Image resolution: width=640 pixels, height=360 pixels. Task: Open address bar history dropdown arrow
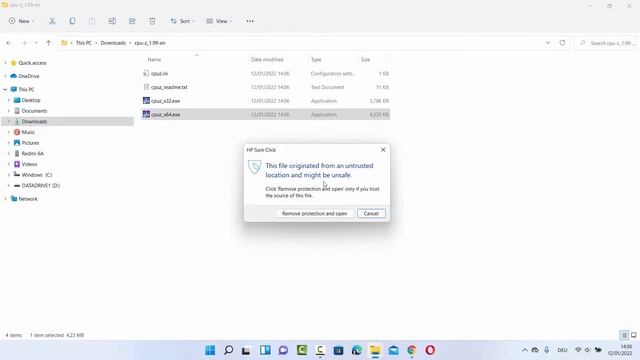[548, 43]
